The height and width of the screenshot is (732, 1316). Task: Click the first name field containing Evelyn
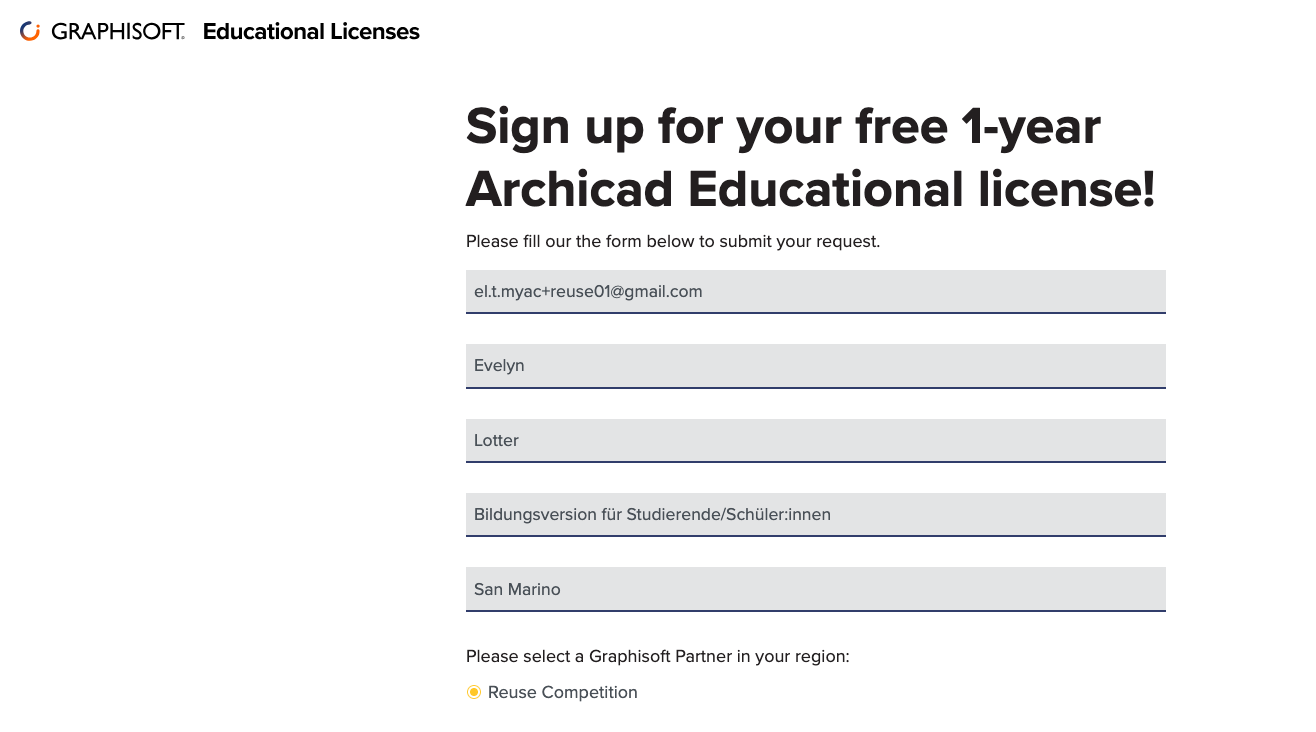tap(815, 366)
